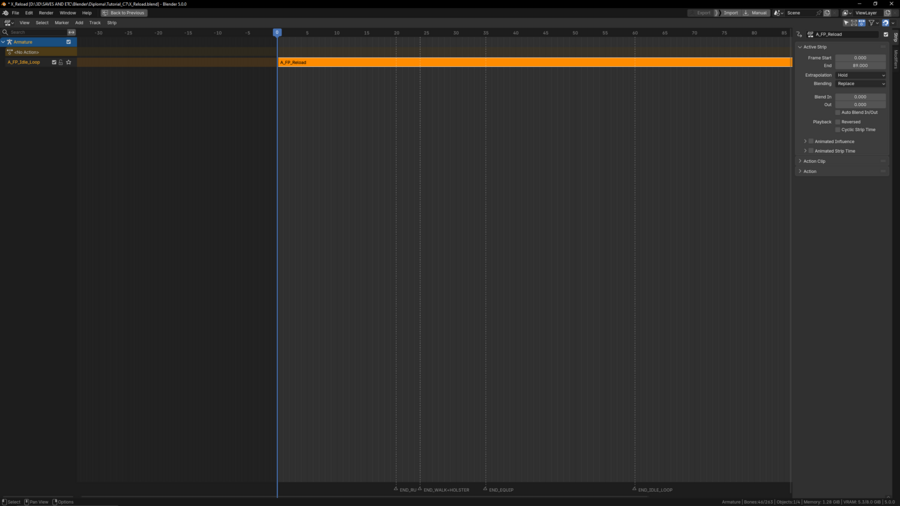Click the magnifier icon in the channel search
This screenshot has width=900, height=506.
point(5,32)
